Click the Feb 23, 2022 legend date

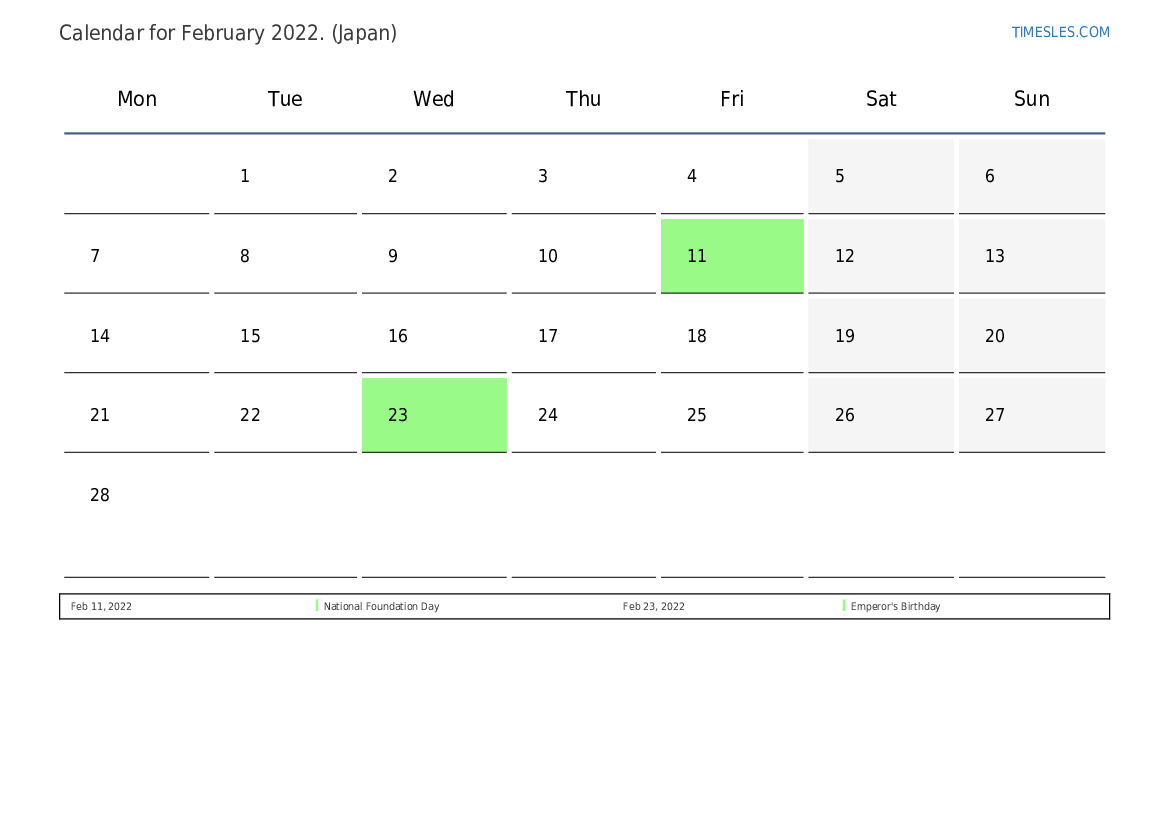654,606
